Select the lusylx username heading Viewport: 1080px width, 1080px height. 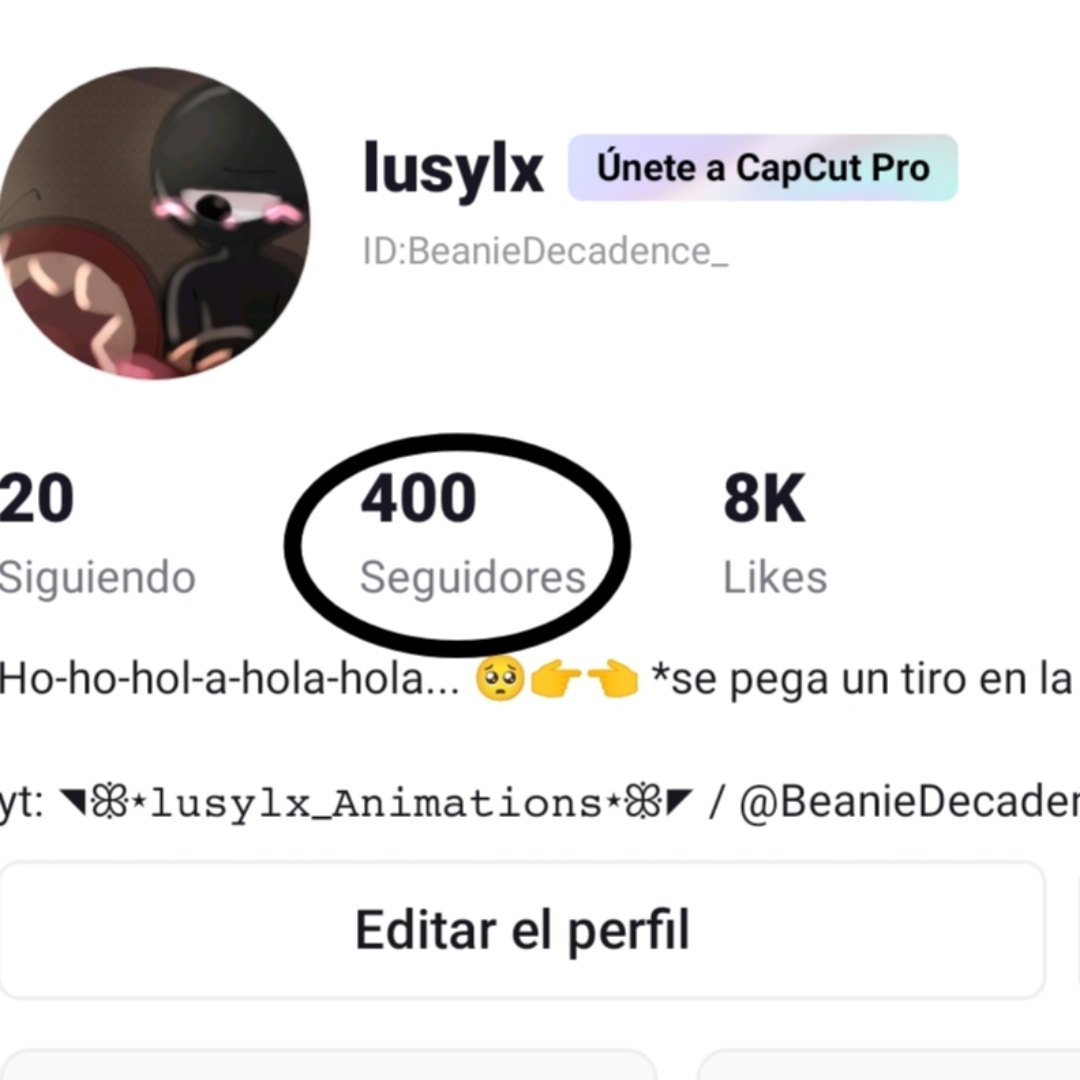tap(453, 169)
